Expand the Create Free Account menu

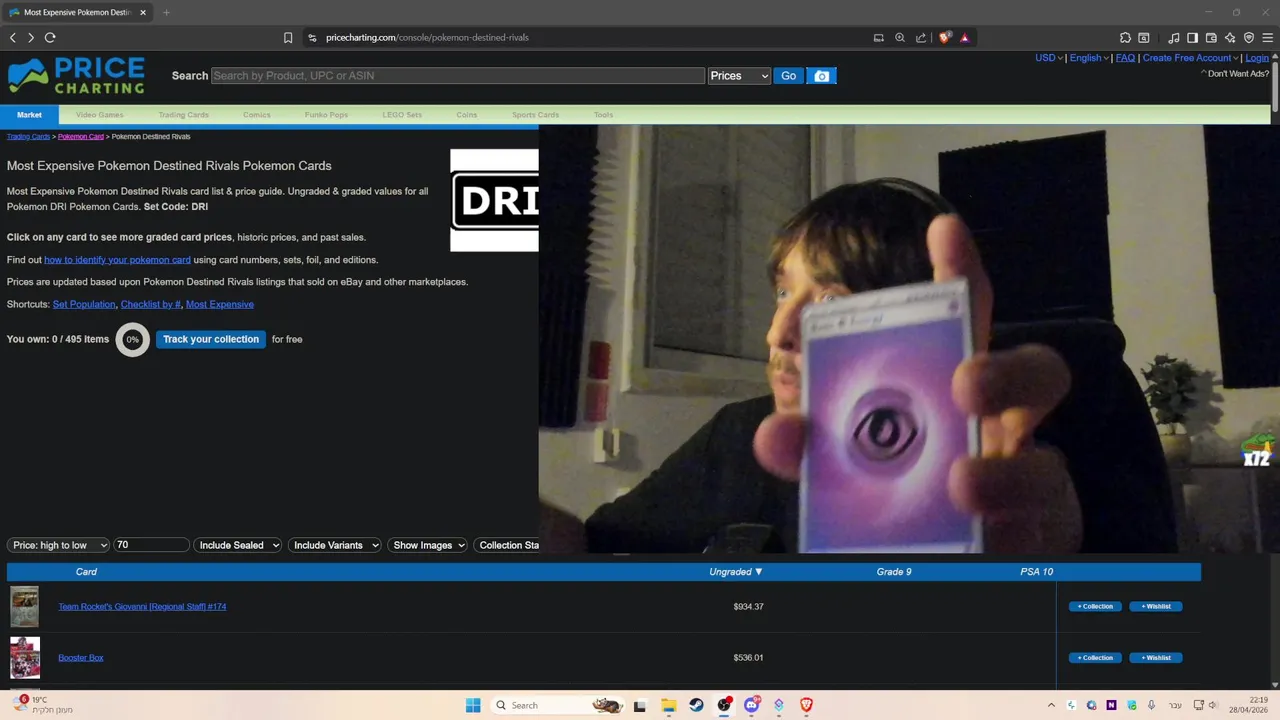point(1190,58)
